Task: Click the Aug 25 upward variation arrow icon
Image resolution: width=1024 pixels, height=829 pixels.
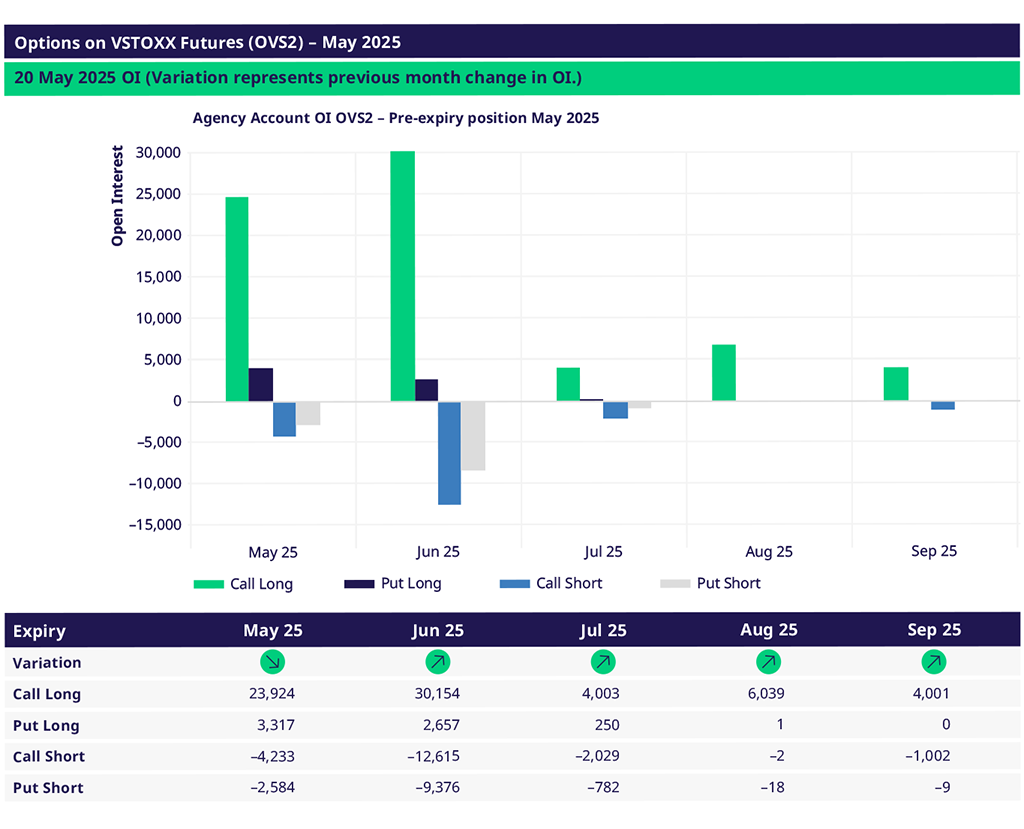Action: coord(768,662)
